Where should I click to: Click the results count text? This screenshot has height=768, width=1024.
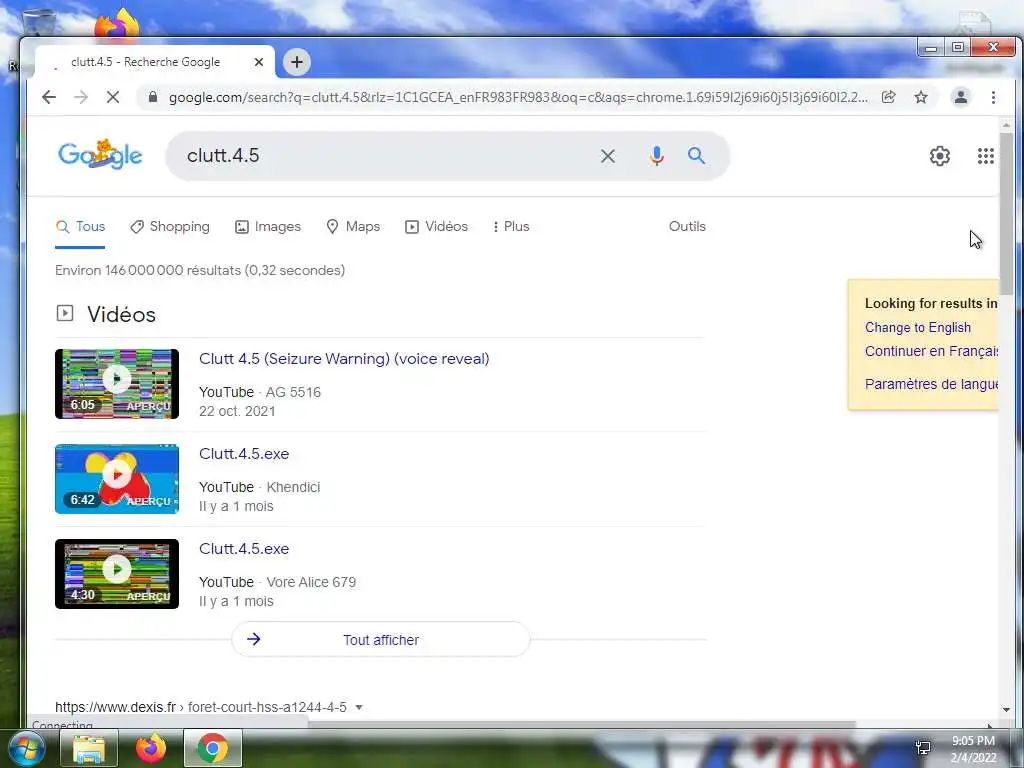tap(200, 270)
